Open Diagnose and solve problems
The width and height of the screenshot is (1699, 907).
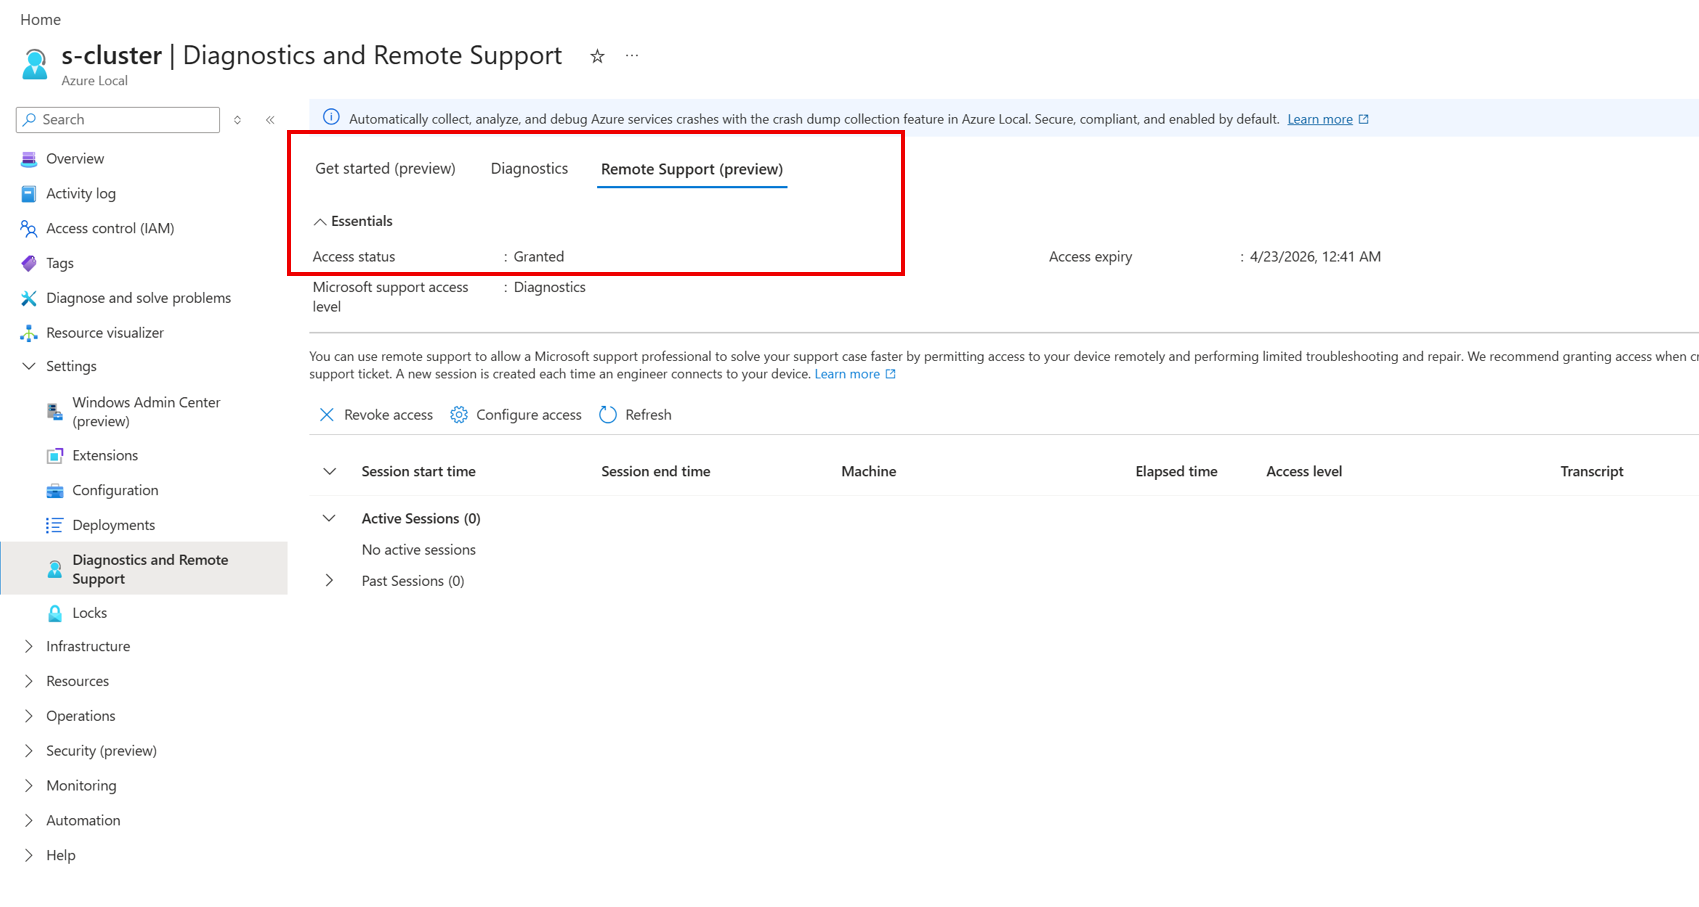(138, 298)
